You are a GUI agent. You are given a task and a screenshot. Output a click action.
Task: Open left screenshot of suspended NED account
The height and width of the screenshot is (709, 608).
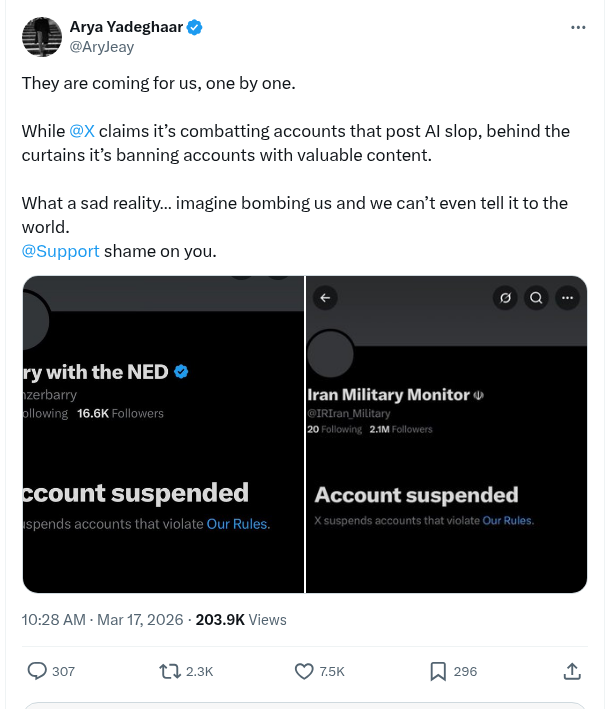163,434
